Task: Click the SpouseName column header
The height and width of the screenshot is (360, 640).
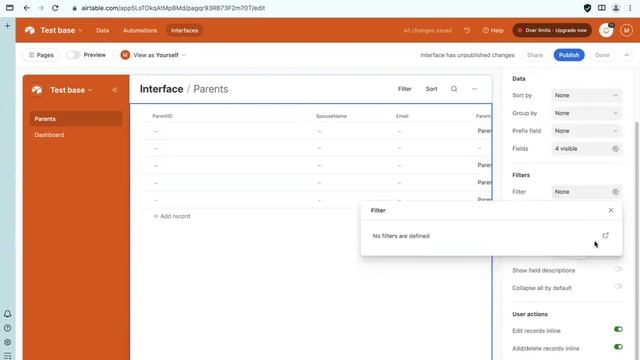Action: pos(331,116)
